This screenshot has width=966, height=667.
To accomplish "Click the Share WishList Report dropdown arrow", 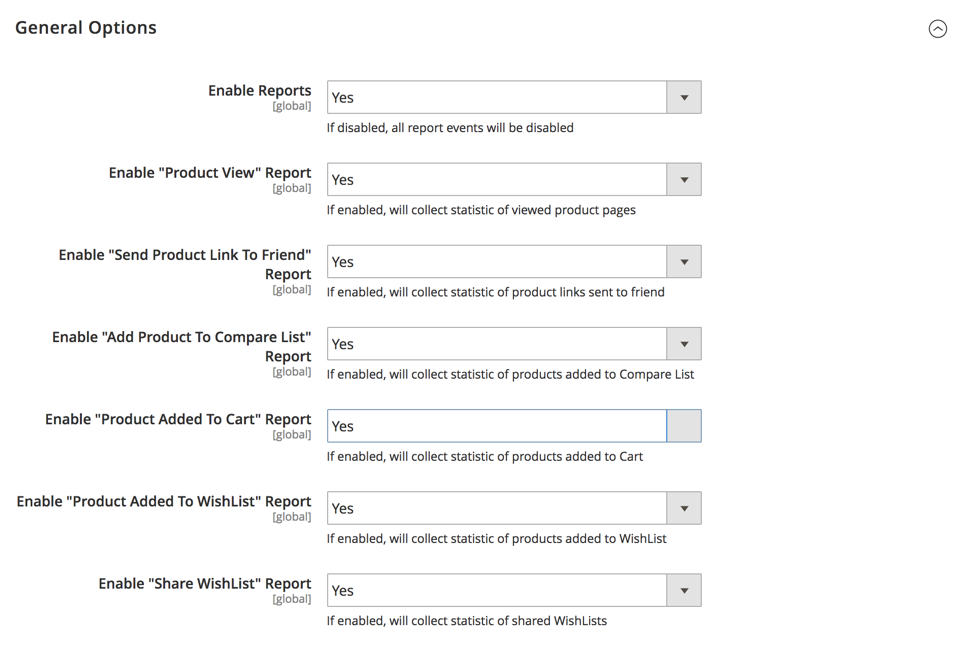I will click(684, 590).
